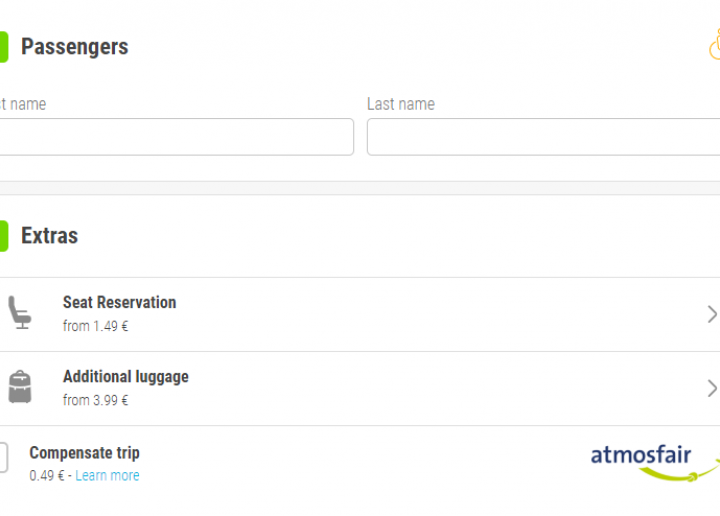
Task: Click the Last name field label
Action: [x=400, y=104]
